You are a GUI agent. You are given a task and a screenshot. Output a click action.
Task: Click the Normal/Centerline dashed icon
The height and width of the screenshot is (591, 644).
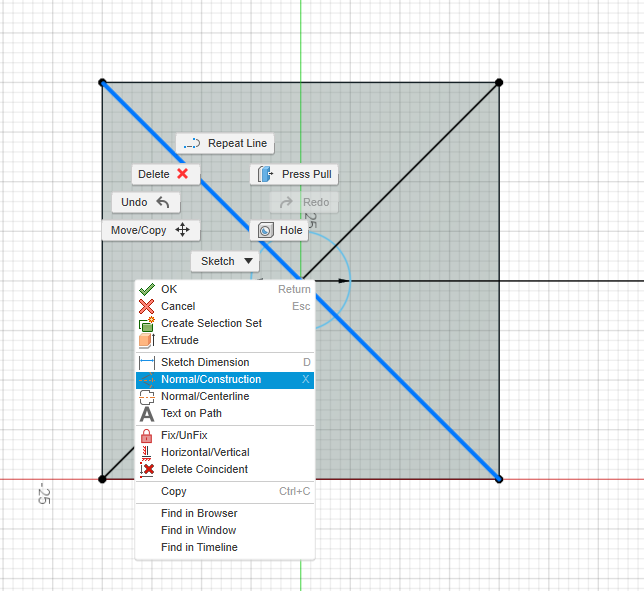point(147,397)
